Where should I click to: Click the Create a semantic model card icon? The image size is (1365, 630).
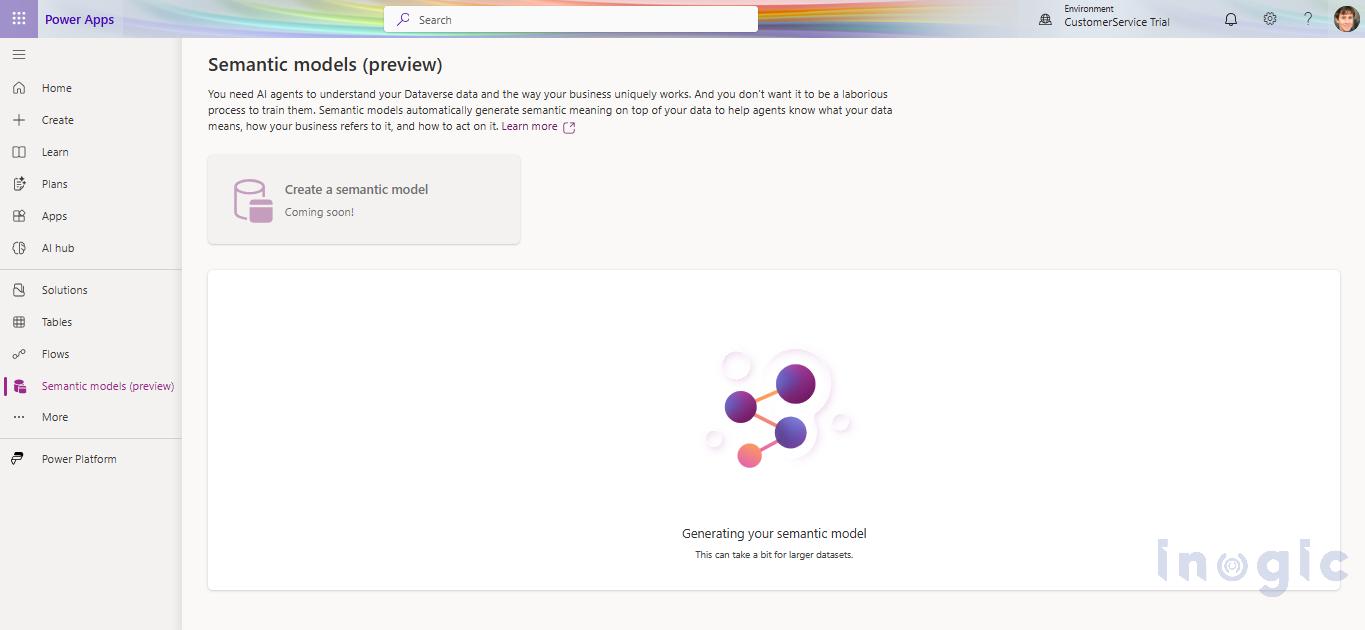(x=253, y=200)
